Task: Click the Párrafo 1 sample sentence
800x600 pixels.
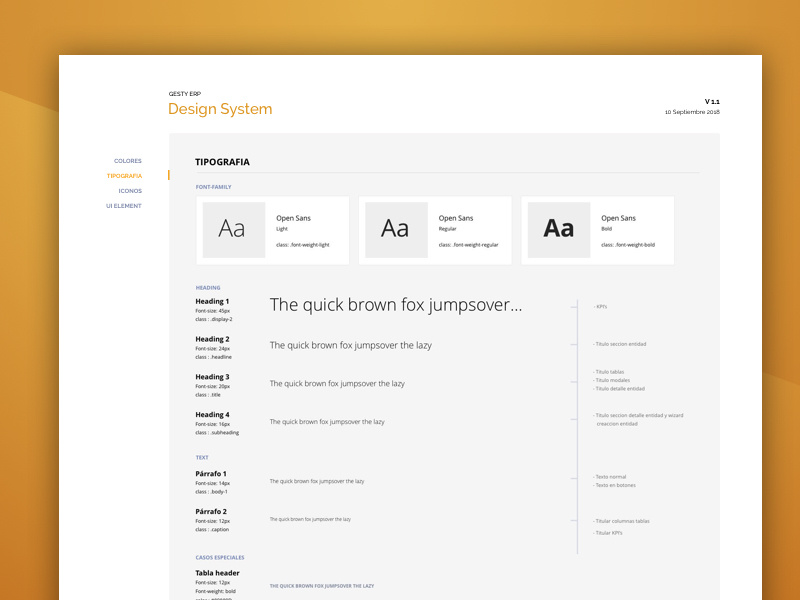Action: click(317, 481)
